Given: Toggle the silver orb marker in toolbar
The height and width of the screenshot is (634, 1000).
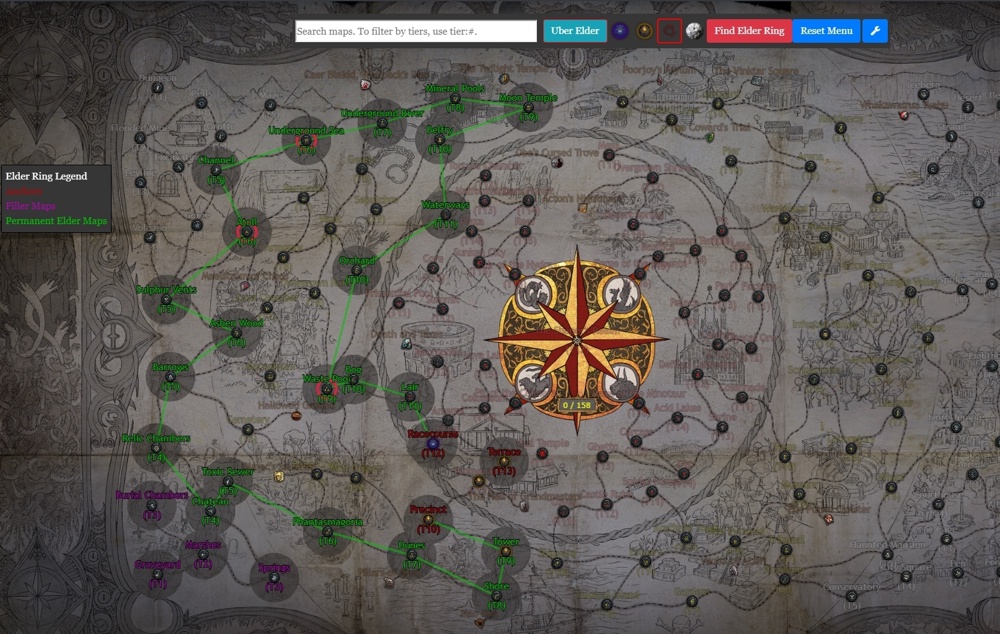Looking at the screenshot, I should (694, 31).
